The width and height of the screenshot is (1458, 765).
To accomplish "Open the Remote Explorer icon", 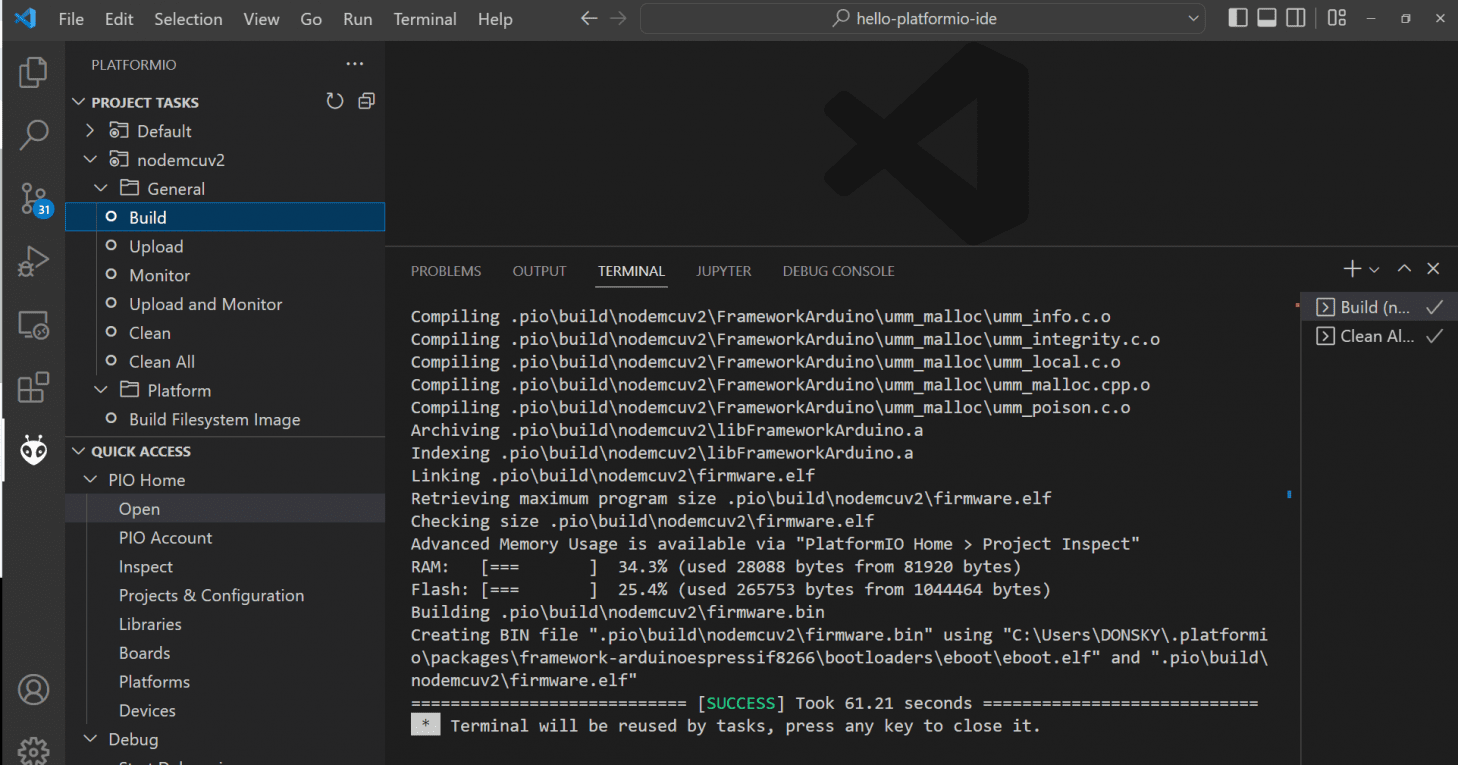I will (33, 325).
